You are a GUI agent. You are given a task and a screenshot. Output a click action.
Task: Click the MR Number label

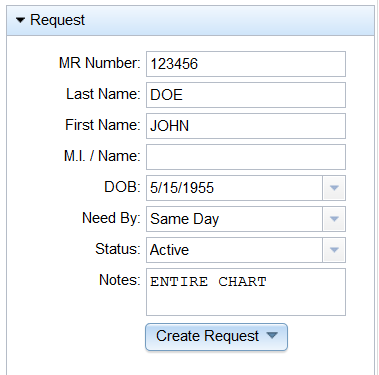100,63
